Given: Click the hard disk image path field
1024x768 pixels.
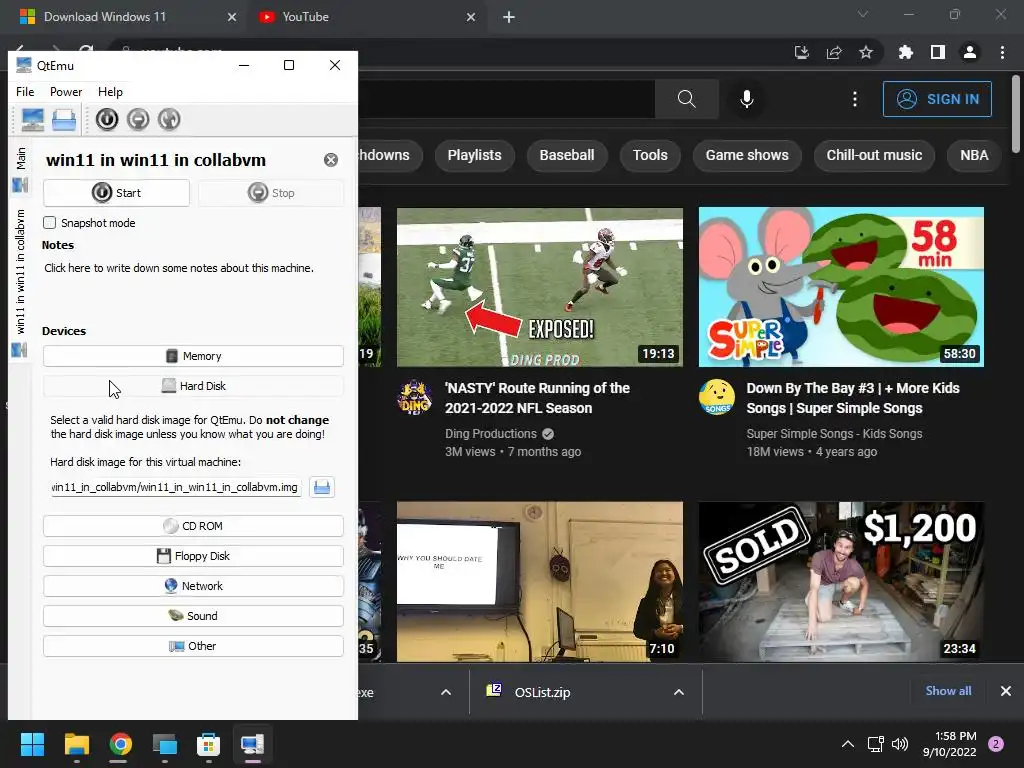Looking at the screenshot, I should click(x=176, y=487).
